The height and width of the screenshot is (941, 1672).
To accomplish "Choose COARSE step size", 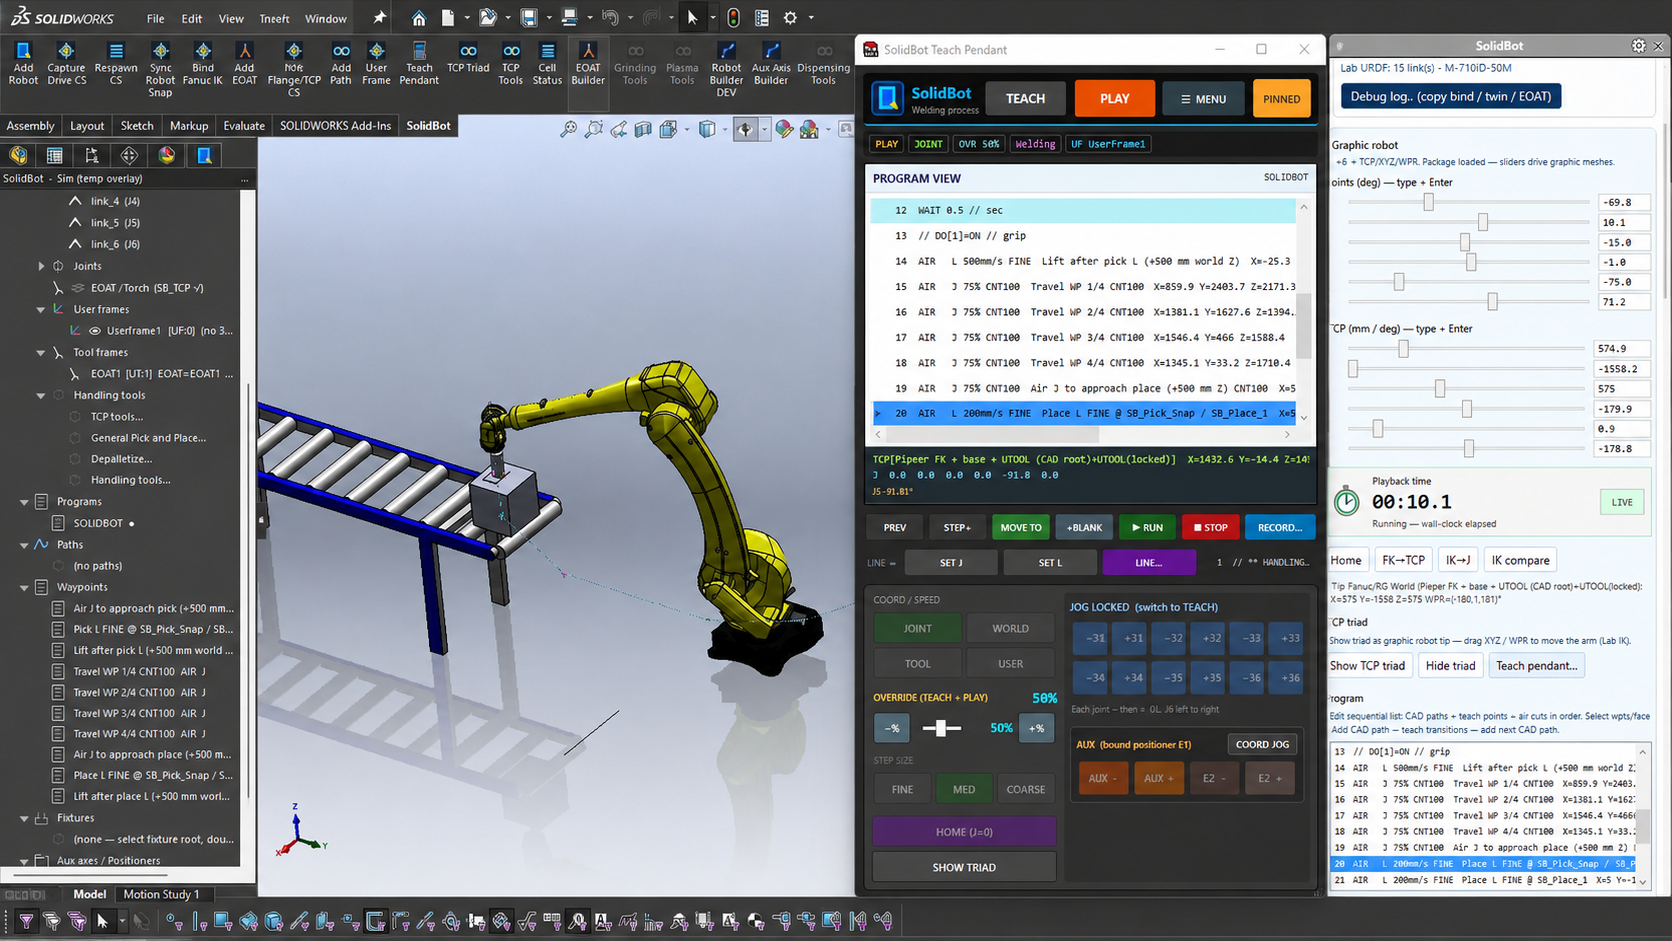I will (1025, 789).
